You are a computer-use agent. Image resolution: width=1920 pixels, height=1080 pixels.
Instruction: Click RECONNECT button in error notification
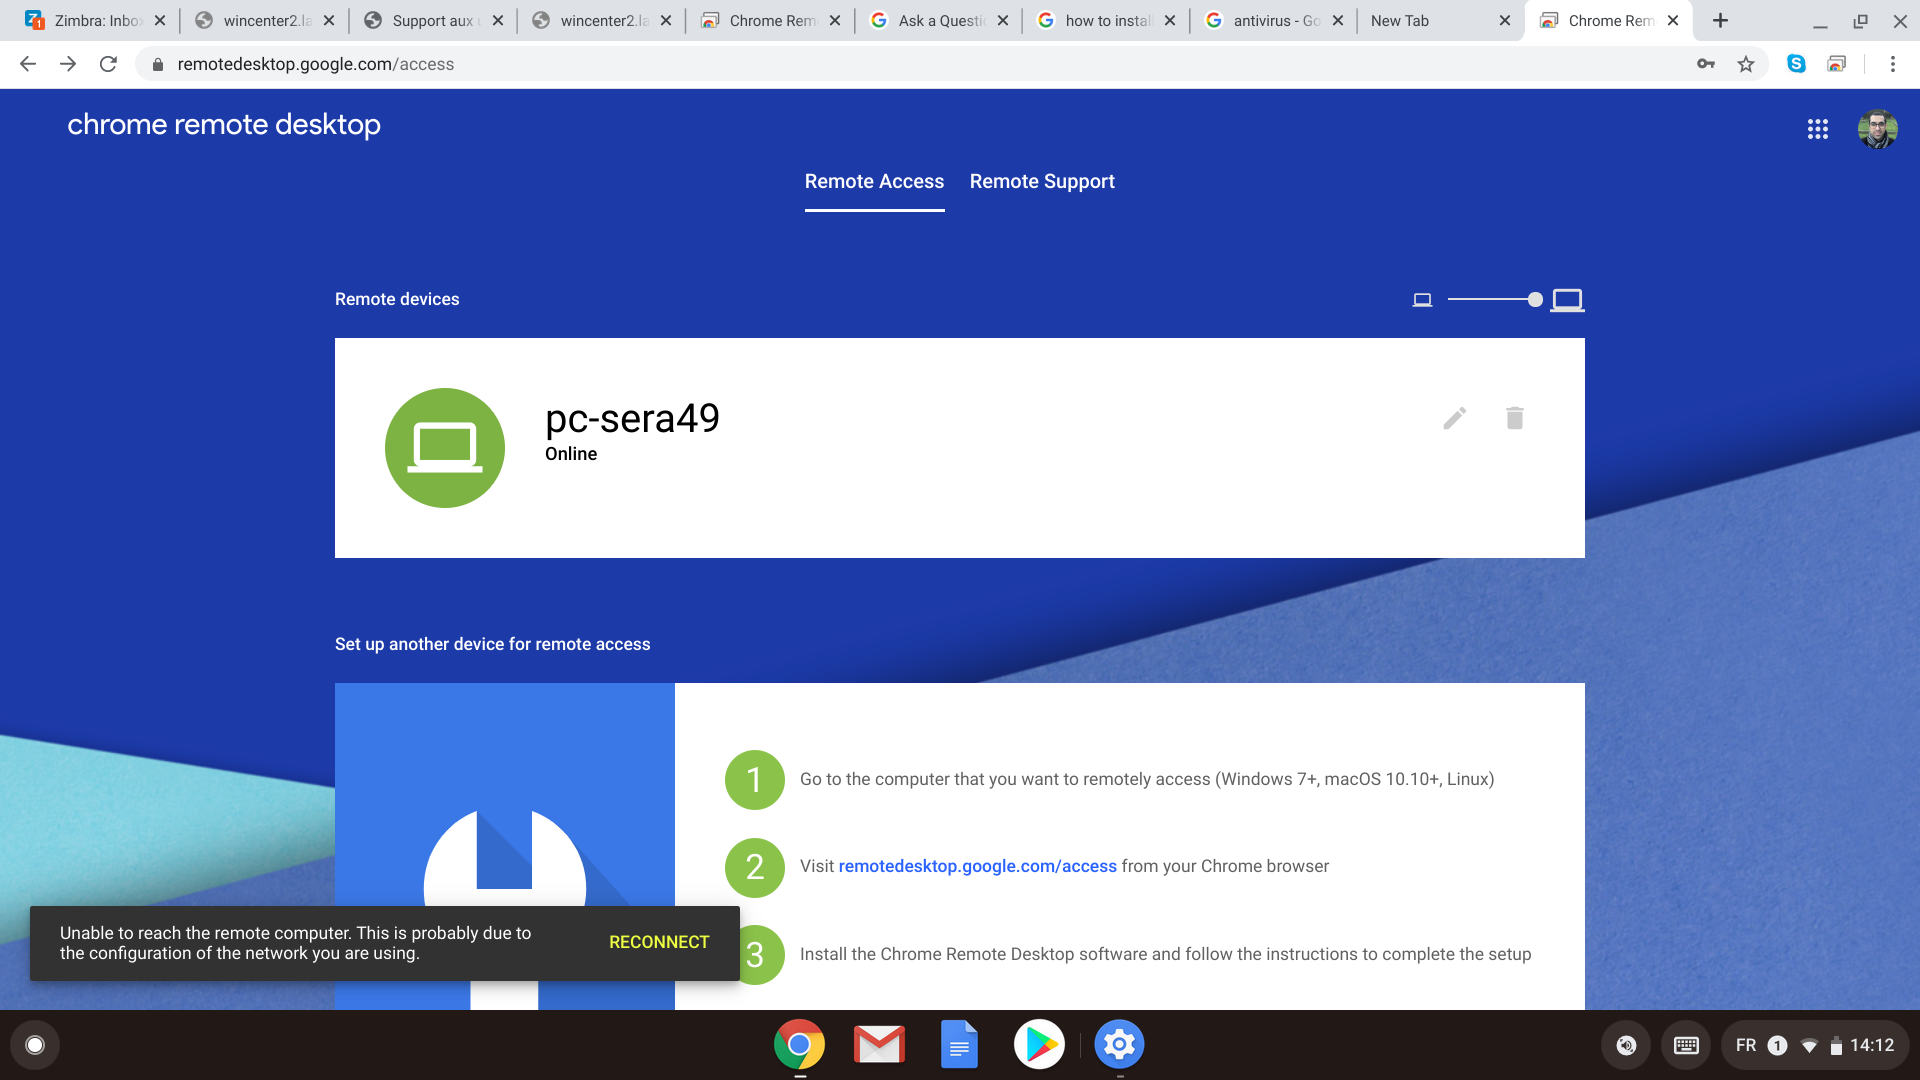(x=659, y=943)
